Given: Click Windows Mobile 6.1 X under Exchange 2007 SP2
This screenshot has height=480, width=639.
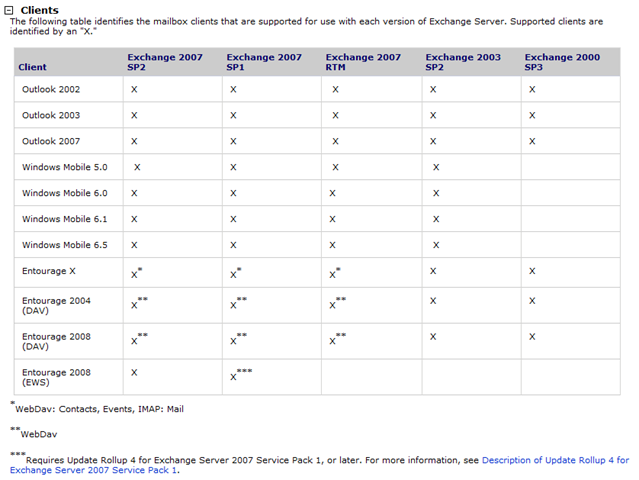Looking at the screenshot, I should [134, 219].
